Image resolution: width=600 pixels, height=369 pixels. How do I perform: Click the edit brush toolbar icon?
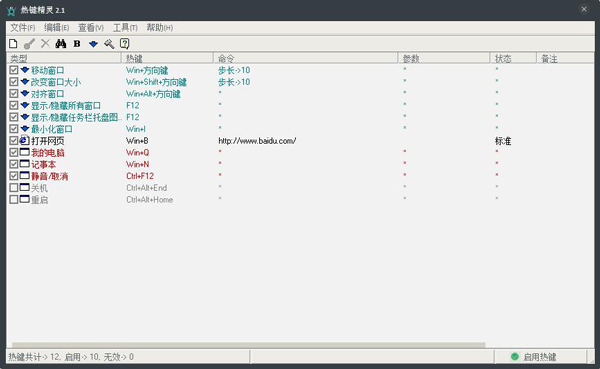[29, 44]
